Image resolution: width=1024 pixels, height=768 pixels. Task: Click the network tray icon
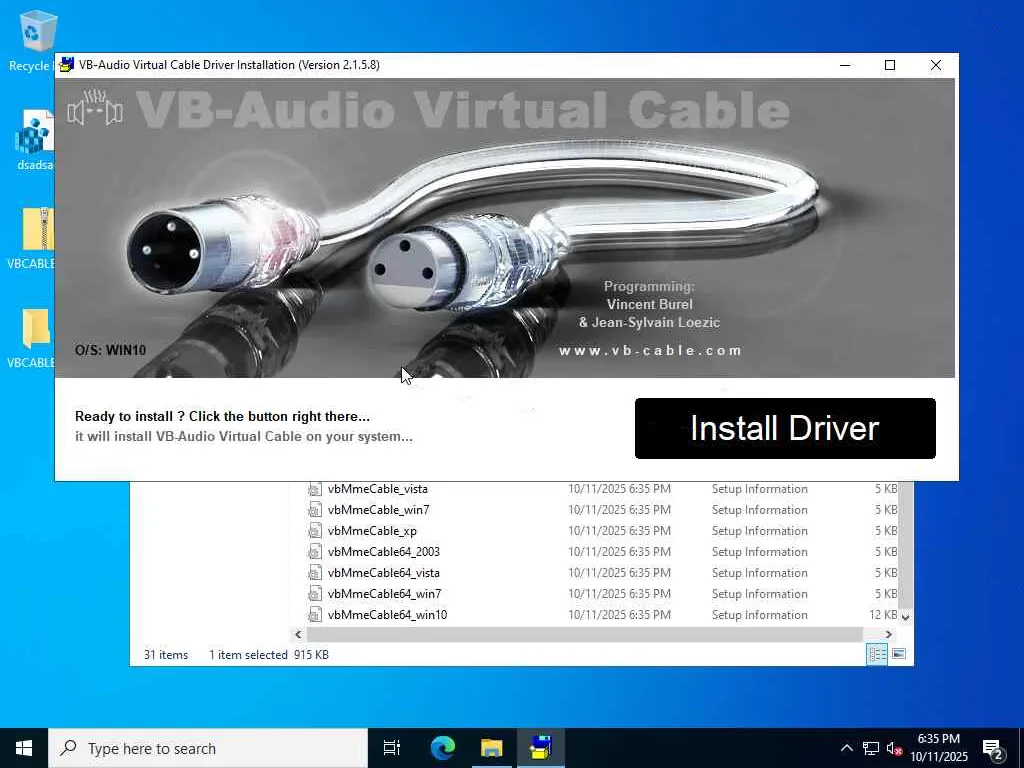tap(871, 748)
